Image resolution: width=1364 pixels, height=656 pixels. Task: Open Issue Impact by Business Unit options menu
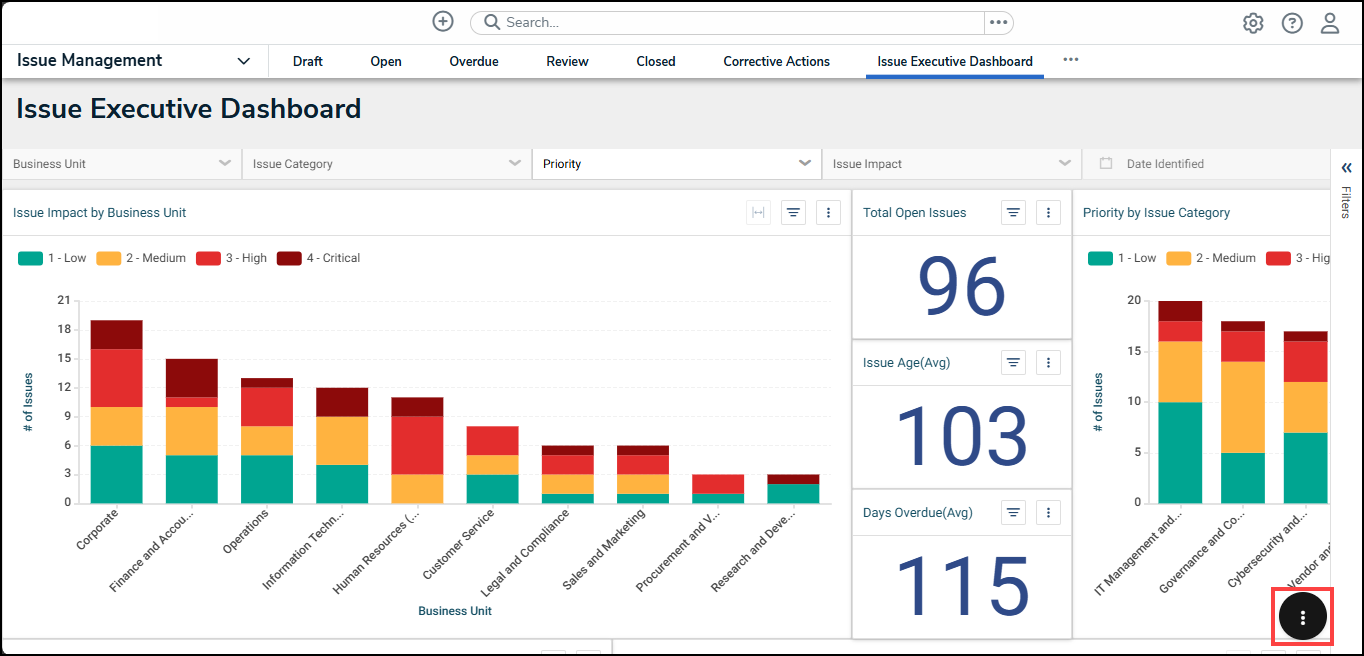coord(828,213)
